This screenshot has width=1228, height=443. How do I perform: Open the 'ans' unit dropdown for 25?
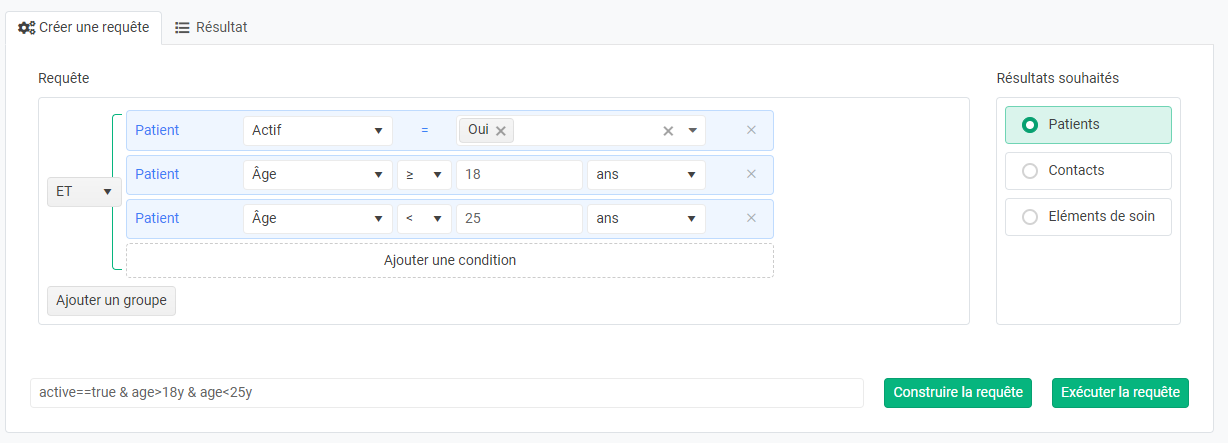click(x=646, y=219)
